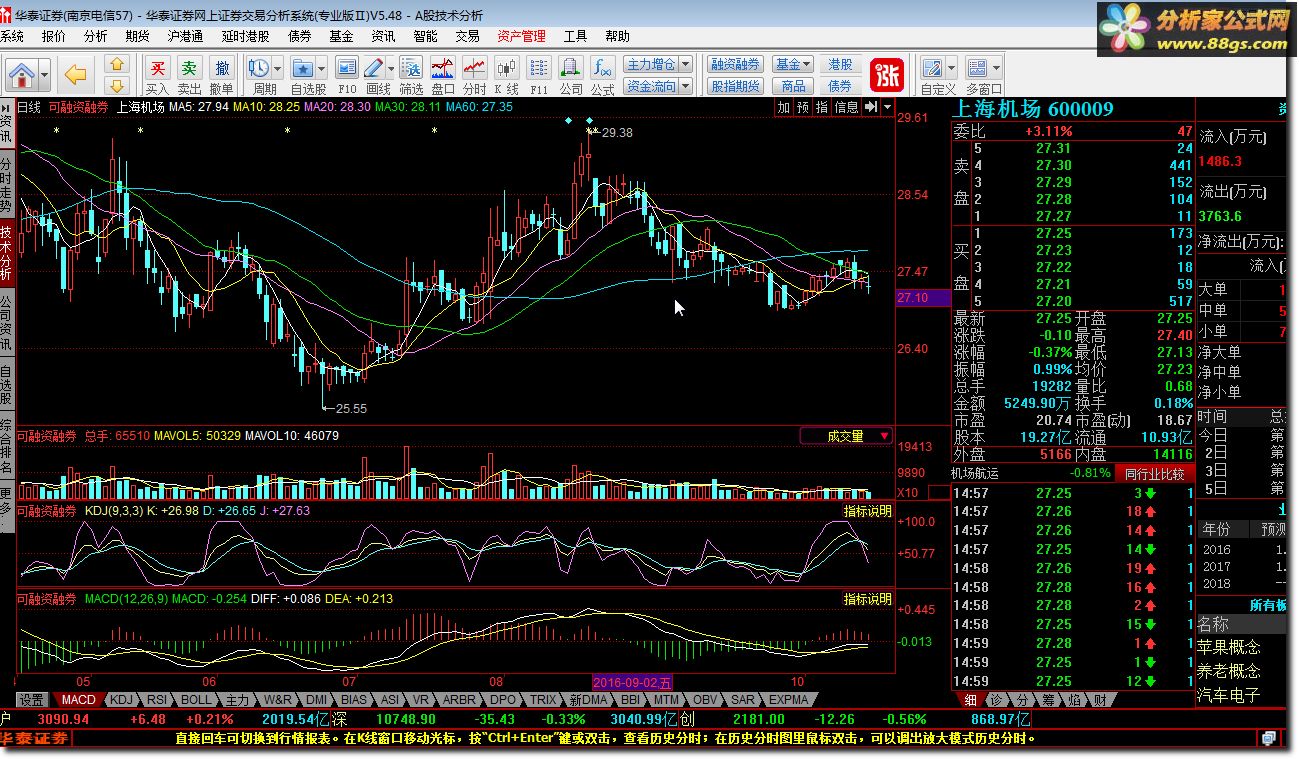The image size is (1299, 759).
Task: Open the 基金 dropdown button
Action: coord(793,65)
